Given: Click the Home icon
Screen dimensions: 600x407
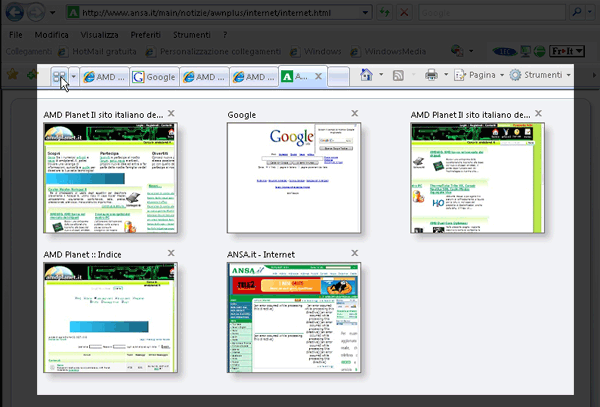Looking at the screenshot, I should pos(366,75).
